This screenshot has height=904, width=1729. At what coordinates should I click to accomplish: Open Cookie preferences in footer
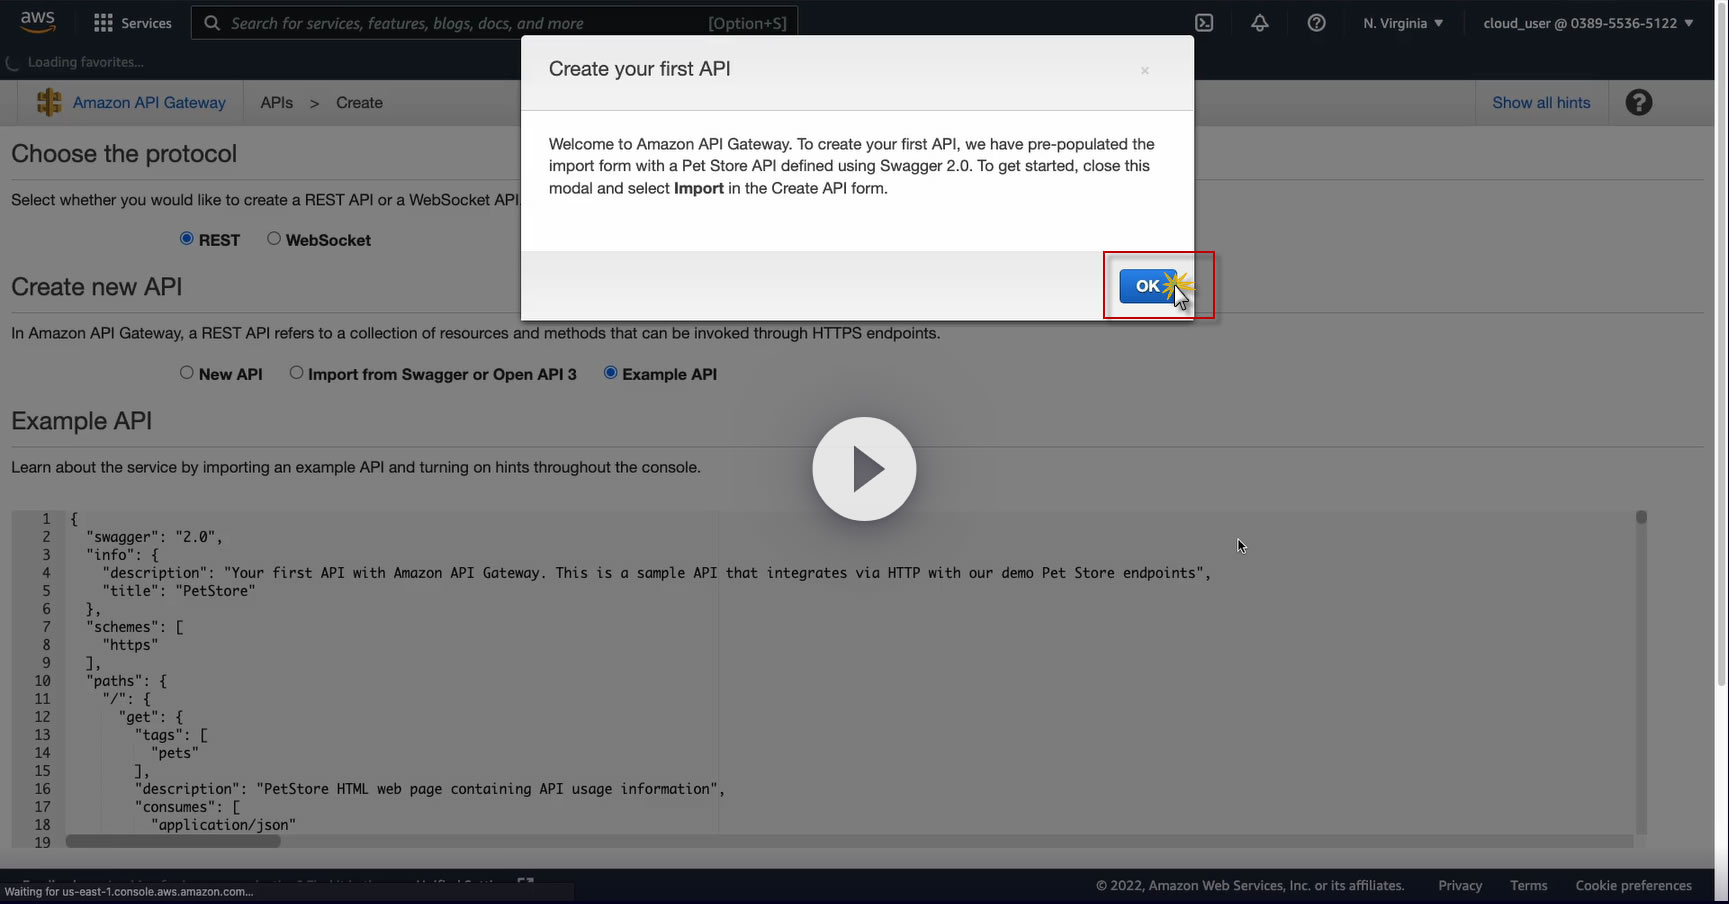[1634, 885]
